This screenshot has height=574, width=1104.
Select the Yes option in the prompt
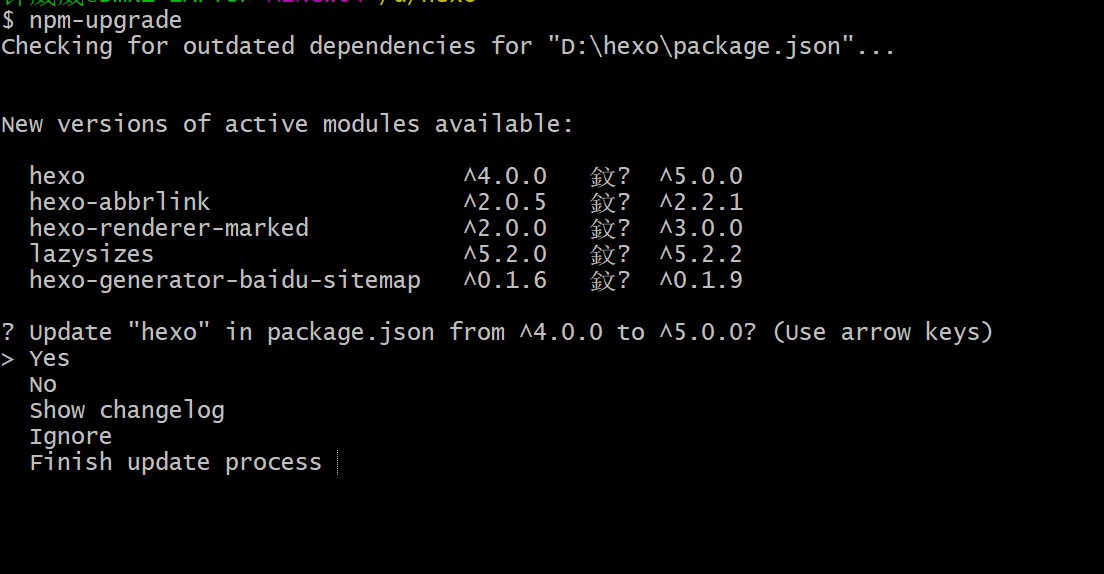point(49,358)
